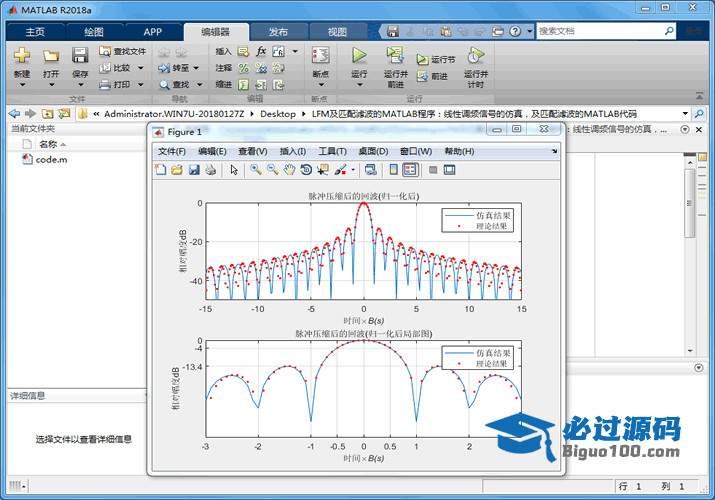The width and height of the screenshot is (715, 500).
Task: Toggle Insert Colorbar in Figure 1 toolbar
Action: pyautogui.click(x=394, y=170)
